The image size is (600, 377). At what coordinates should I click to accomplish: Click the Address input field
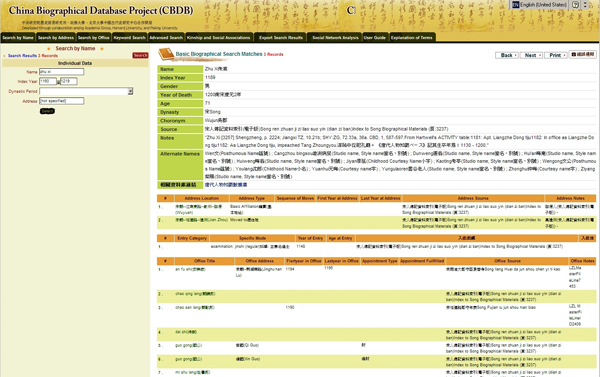61,101
